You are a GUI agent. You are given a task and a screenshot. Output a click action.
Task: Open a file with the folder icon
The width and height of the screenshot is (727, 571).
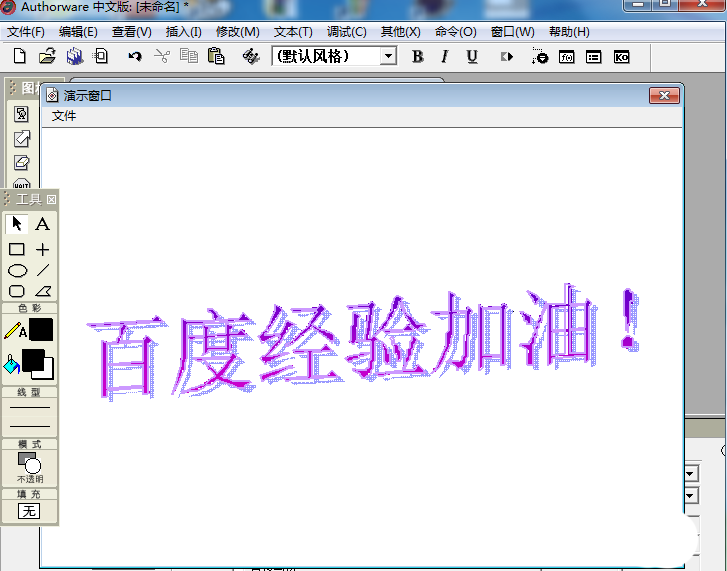coord(47,56)
